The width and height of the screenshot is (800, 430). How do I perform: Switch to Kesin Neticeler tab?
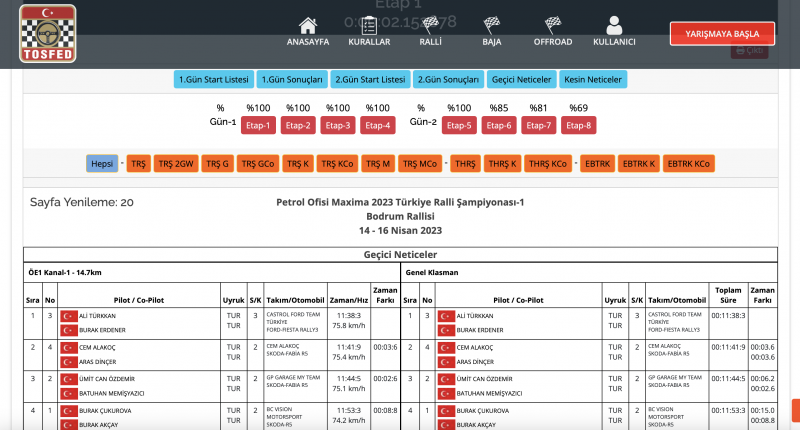pyautogui.click(x=593, y=80)
